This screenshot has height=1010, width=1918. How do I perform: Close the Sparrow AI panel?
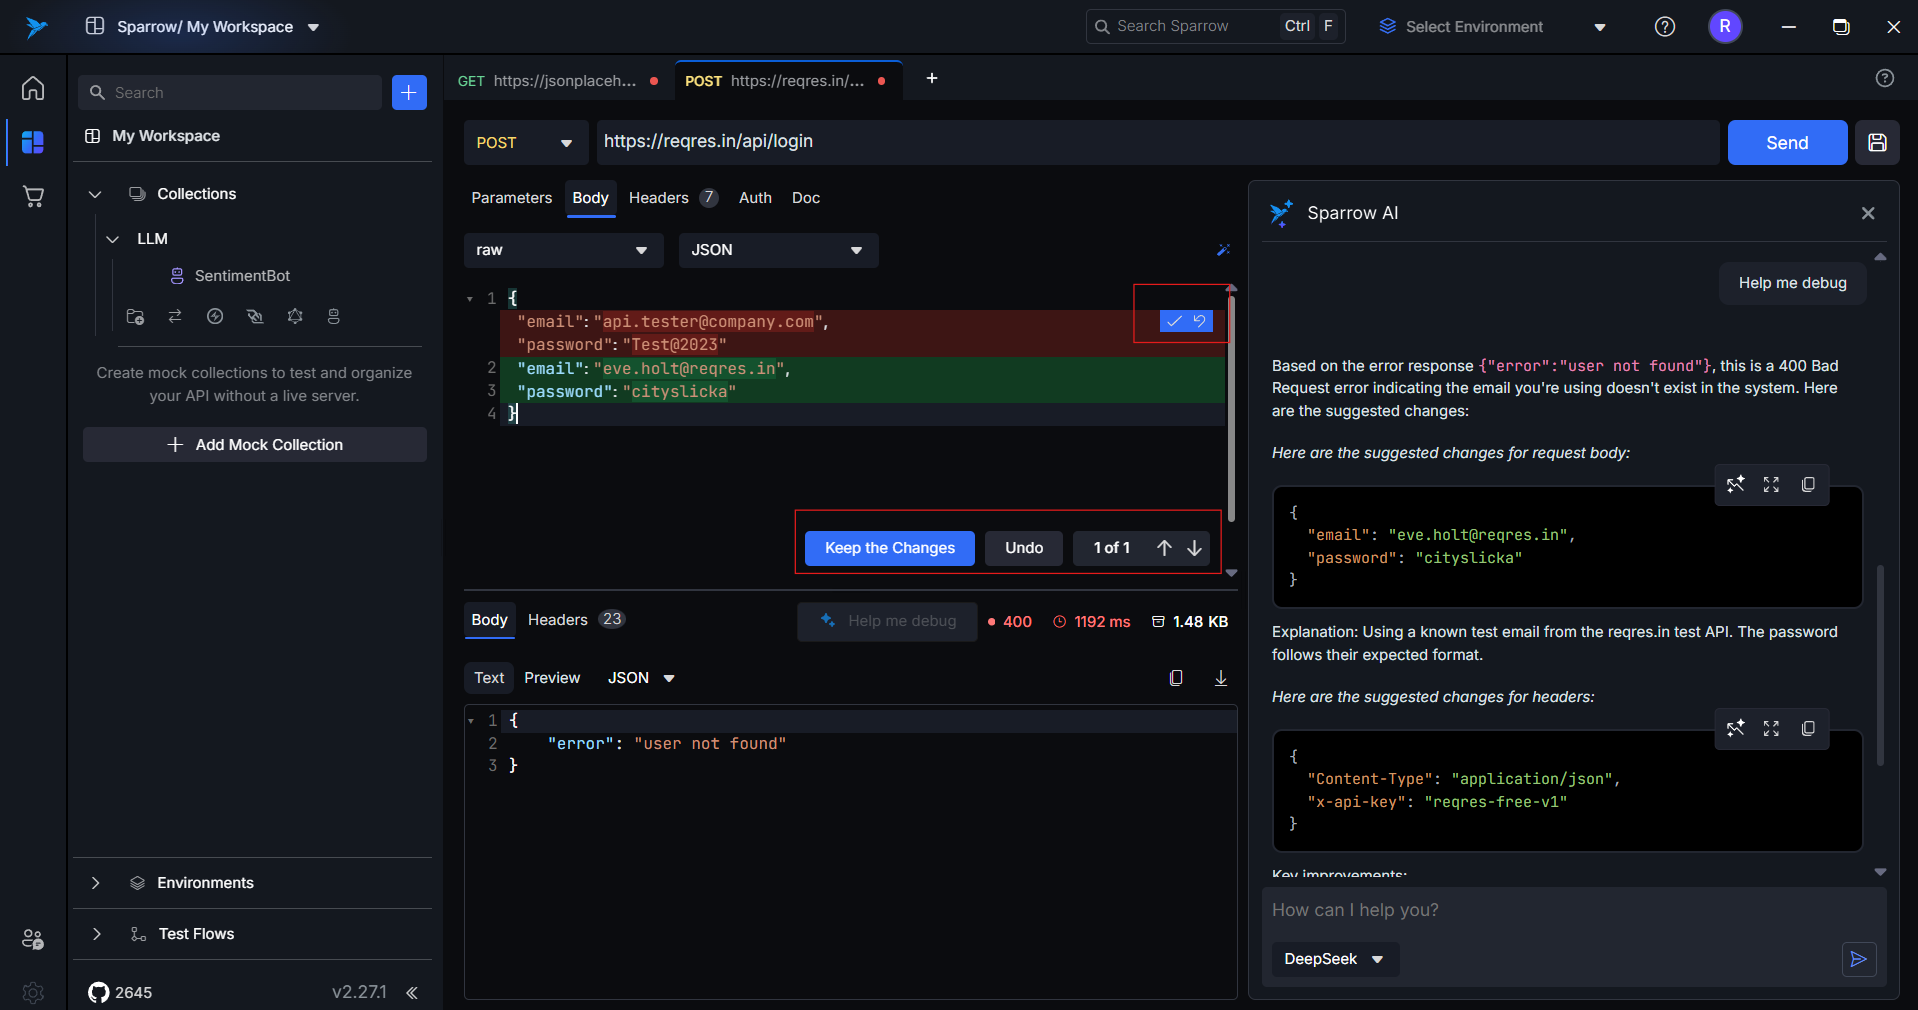[1868, 213]
